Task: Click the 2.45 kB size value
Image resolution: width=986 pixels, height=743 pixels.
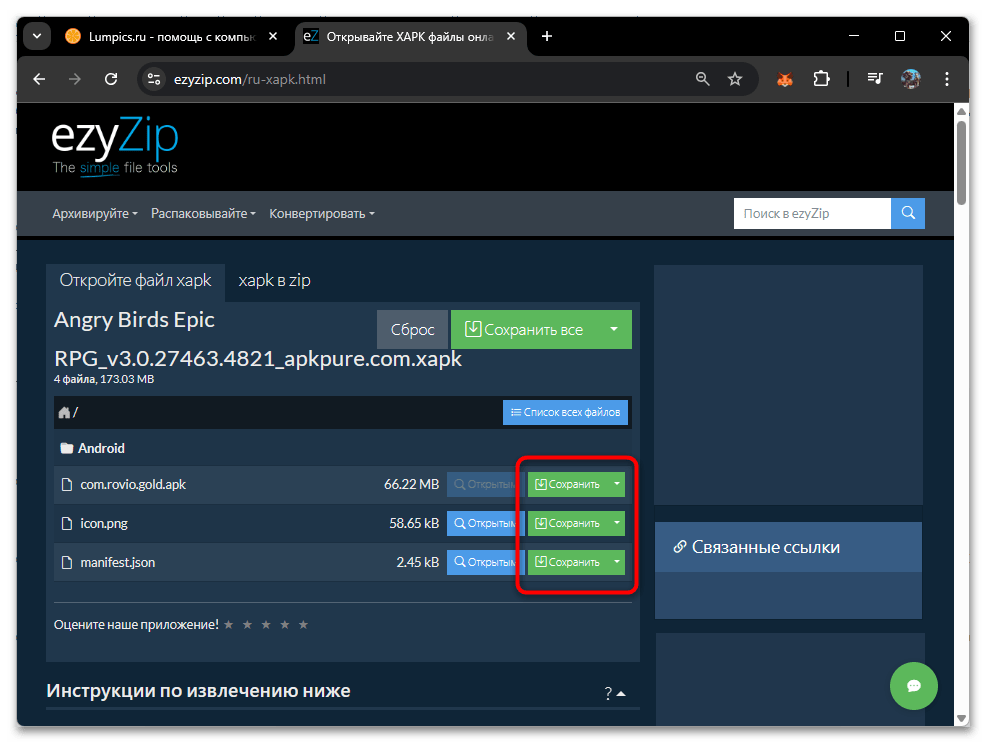Action: click(418, 563)
